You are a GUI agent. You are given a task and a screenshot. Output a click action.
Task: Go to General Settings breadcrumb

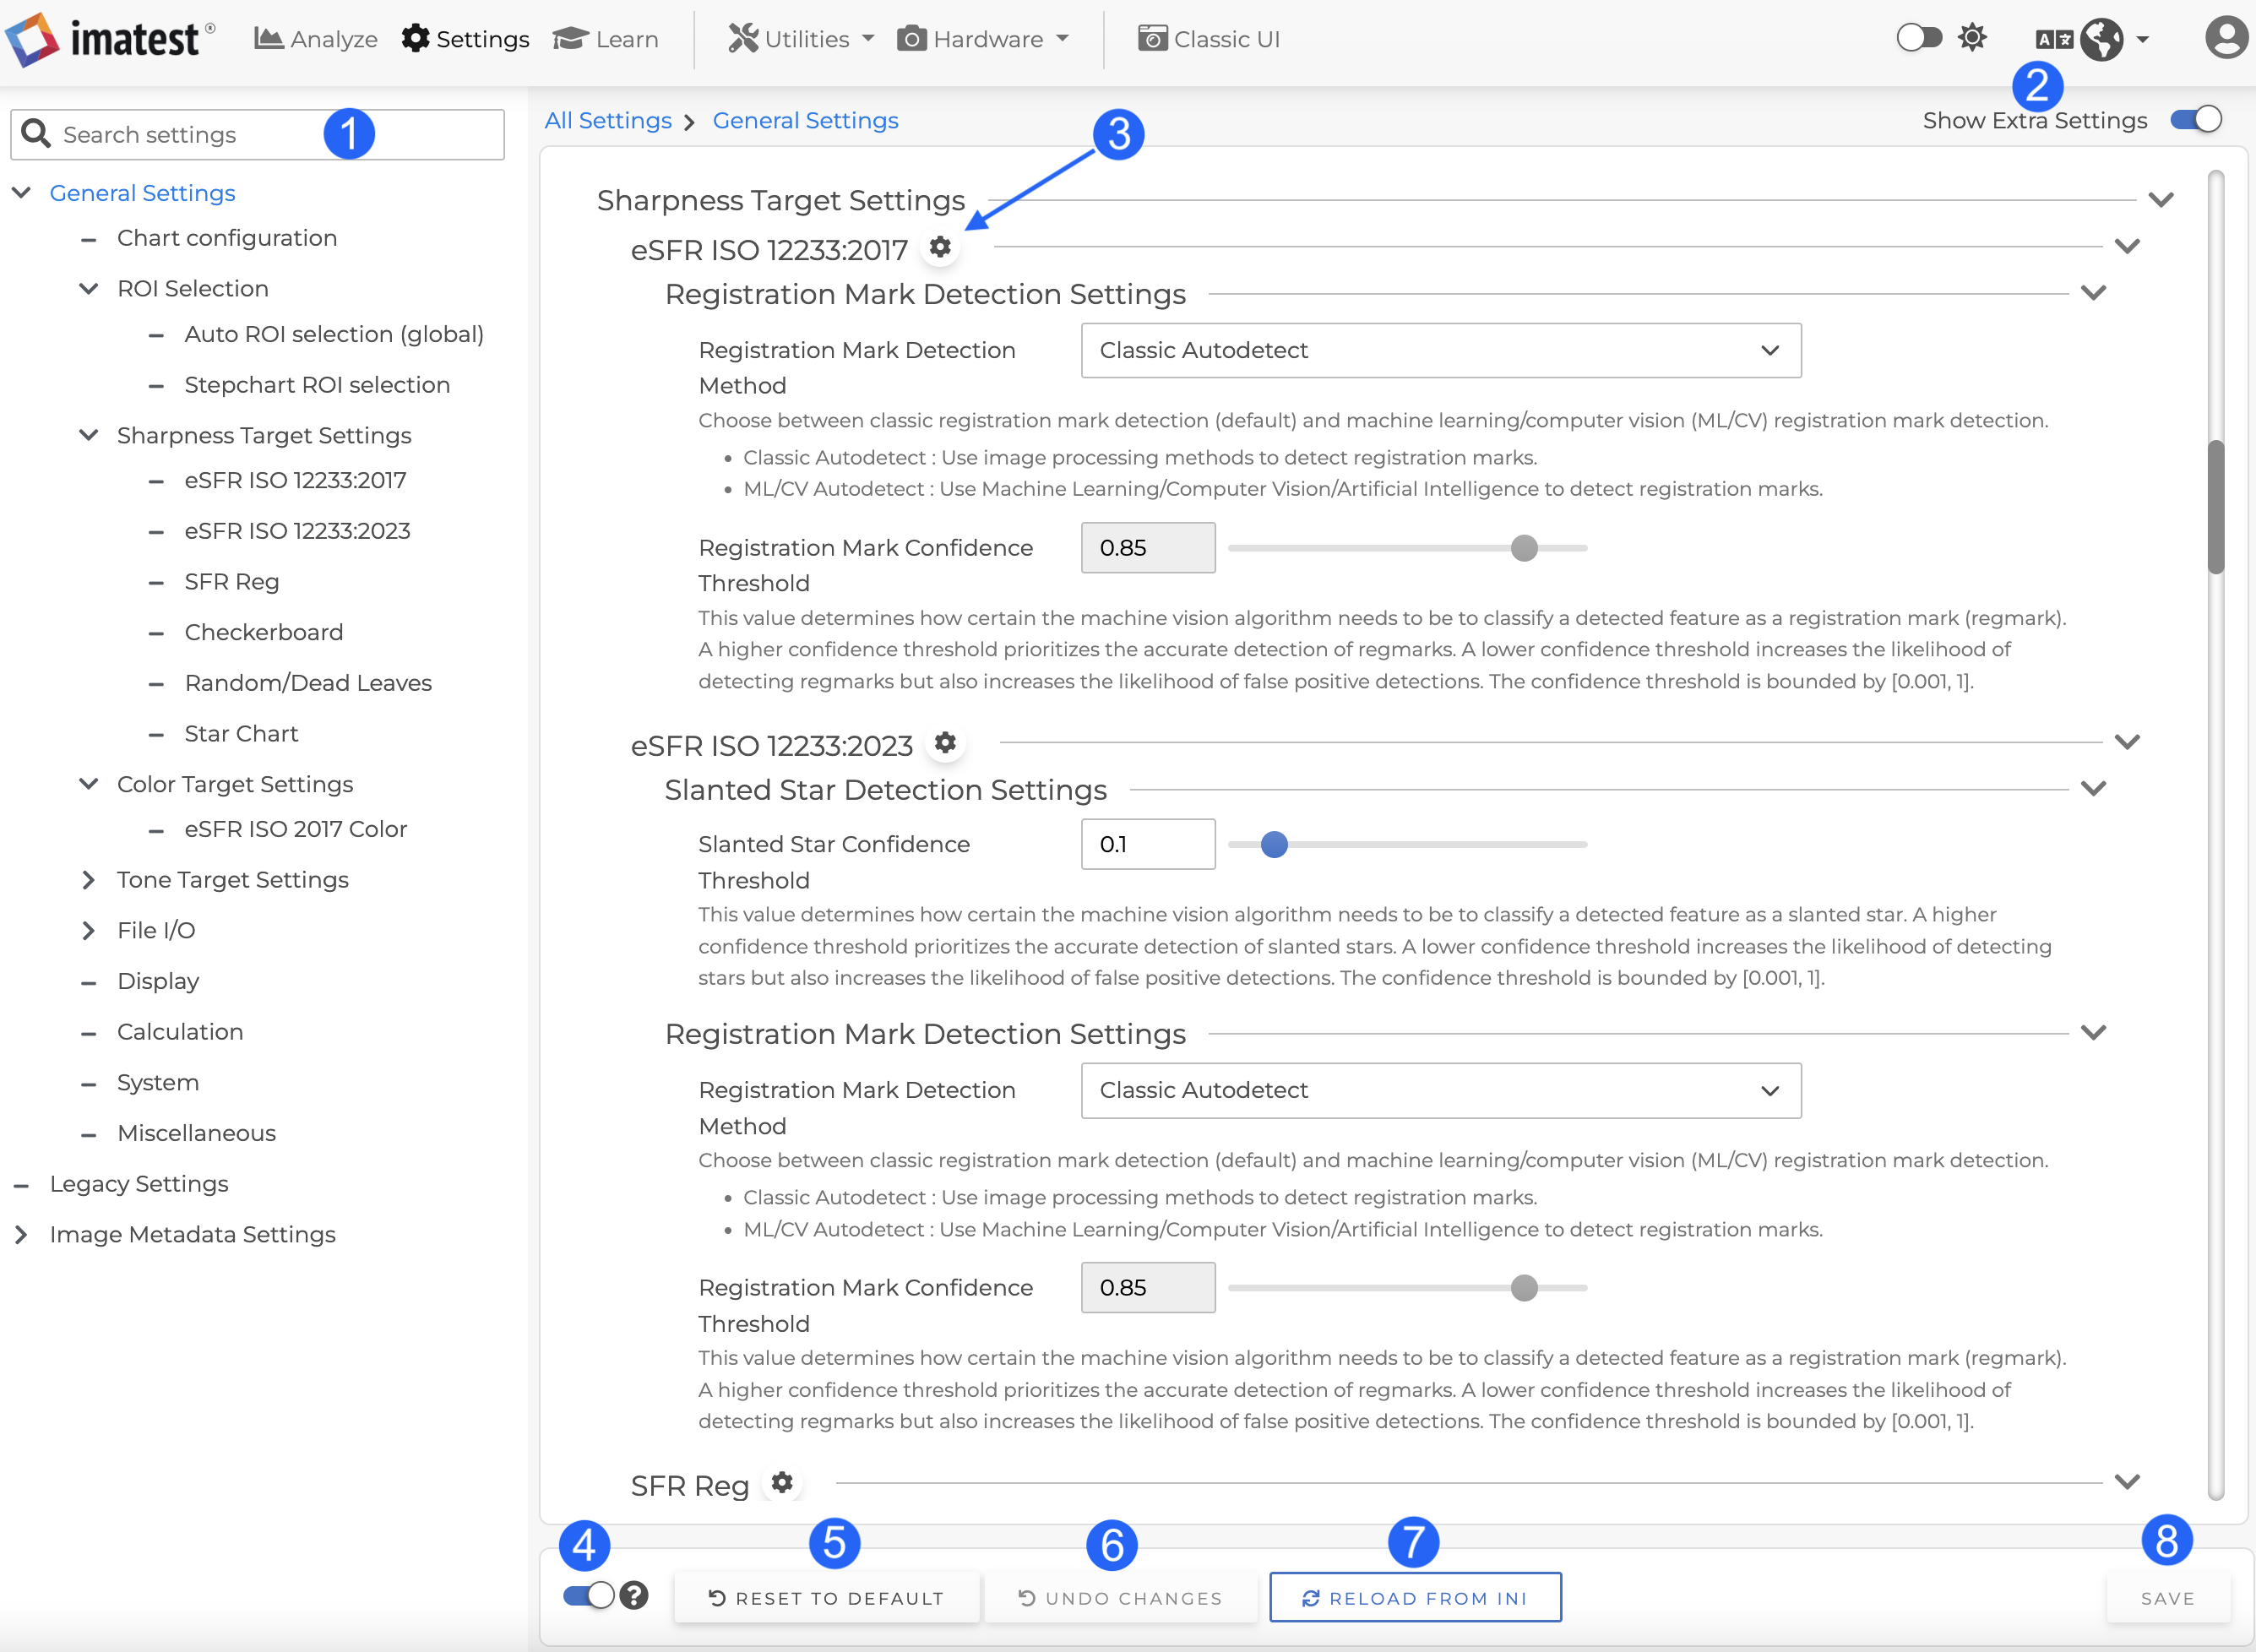(805, 120)
